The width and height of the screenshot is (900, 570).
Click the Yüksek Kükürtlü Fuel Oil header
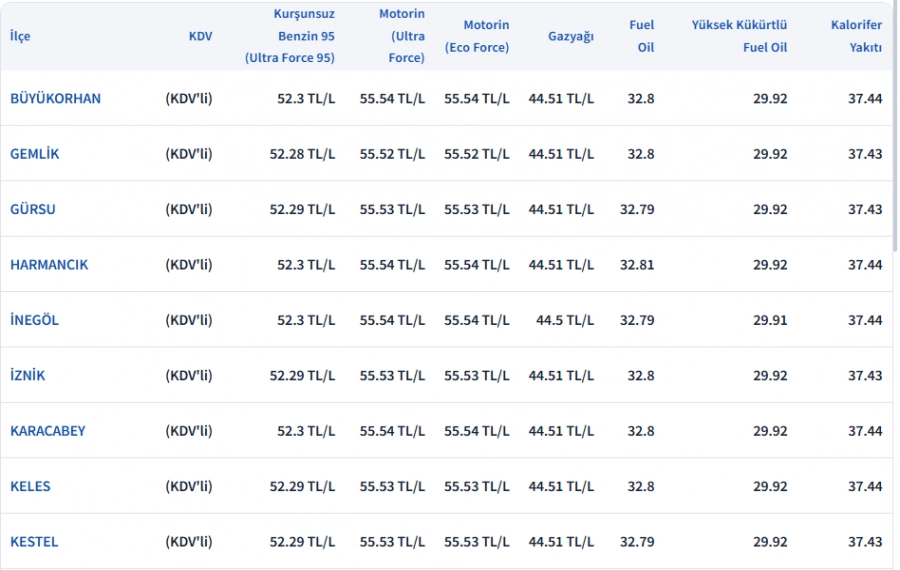pyautogui.click(x=740, y=36)
